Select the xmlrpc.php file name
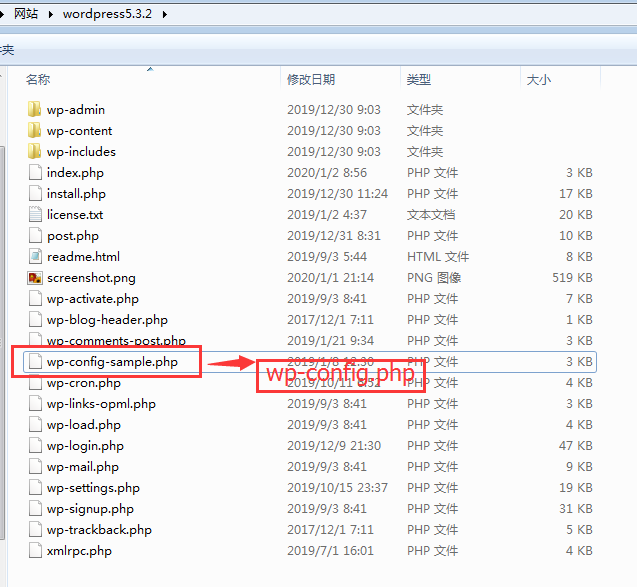 [79, 551]
